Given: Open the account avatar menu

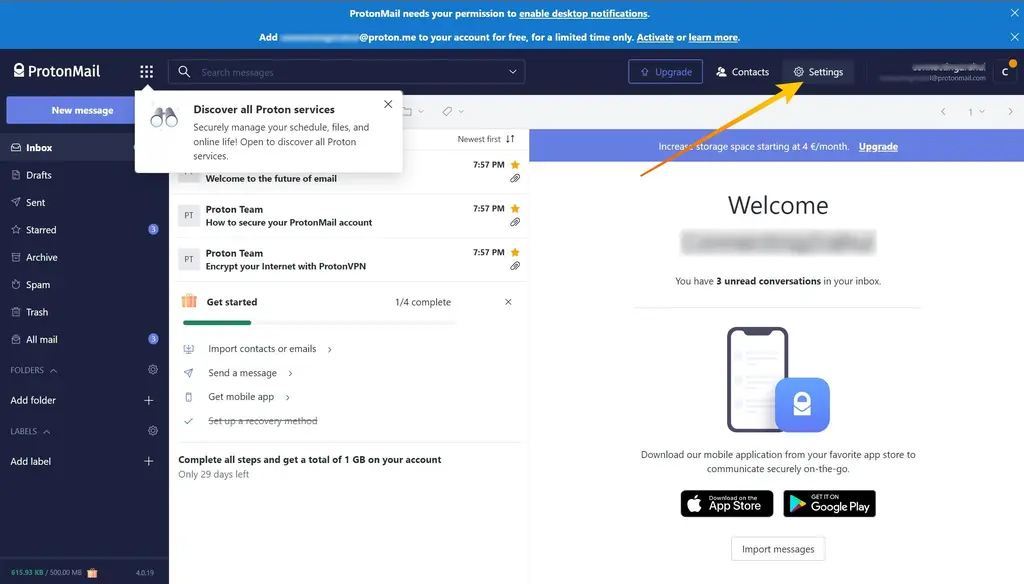Looking at the screenshot, I should pos(1005,72).
